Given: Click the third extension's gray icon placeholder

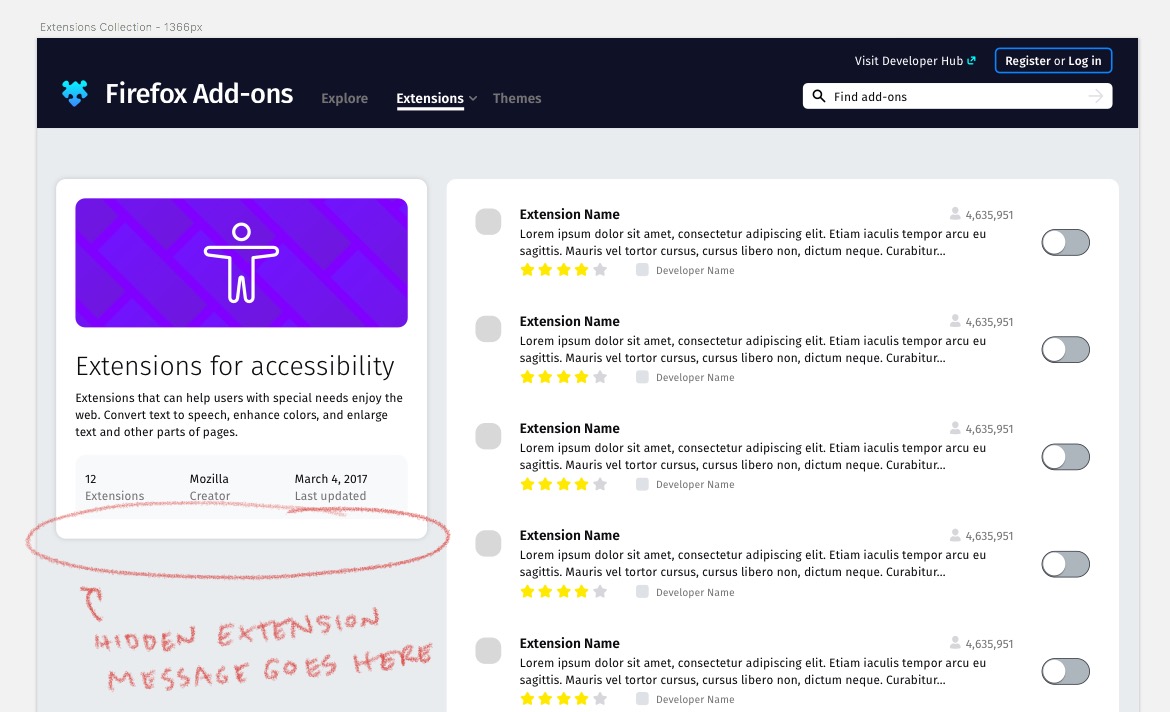Looking at the screenshot, I should (x=488, y=436).
